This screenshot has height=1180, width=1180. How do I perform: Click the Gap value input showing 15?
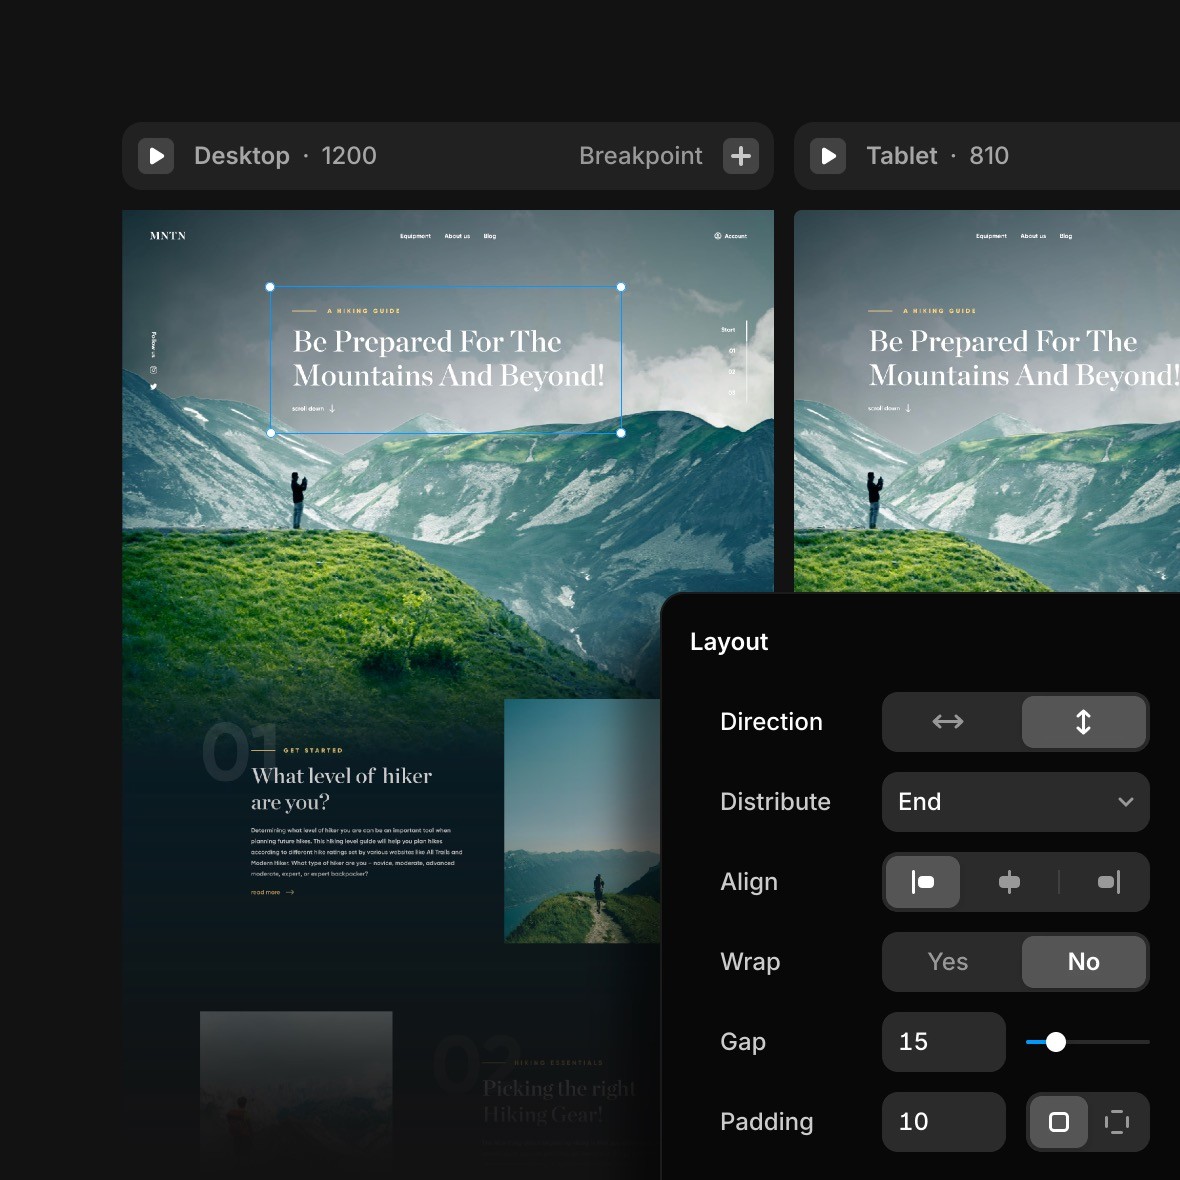pos(942,1042)
